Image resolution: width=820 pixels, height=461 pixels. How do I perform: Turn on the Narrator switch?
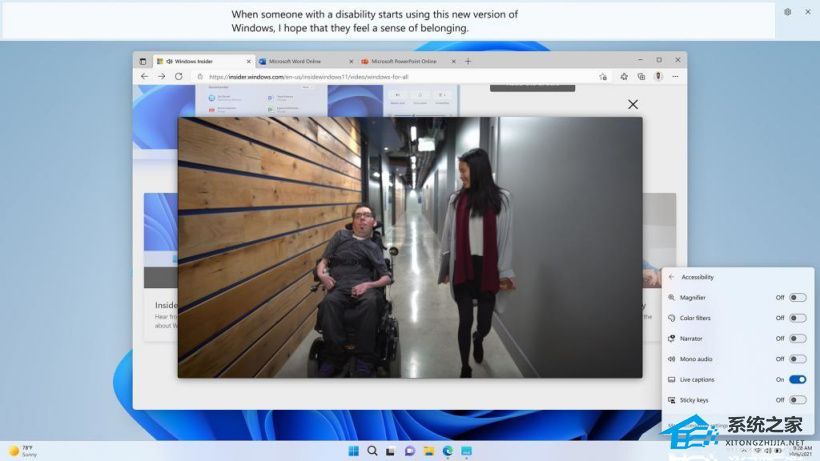(x=797, y=338)
